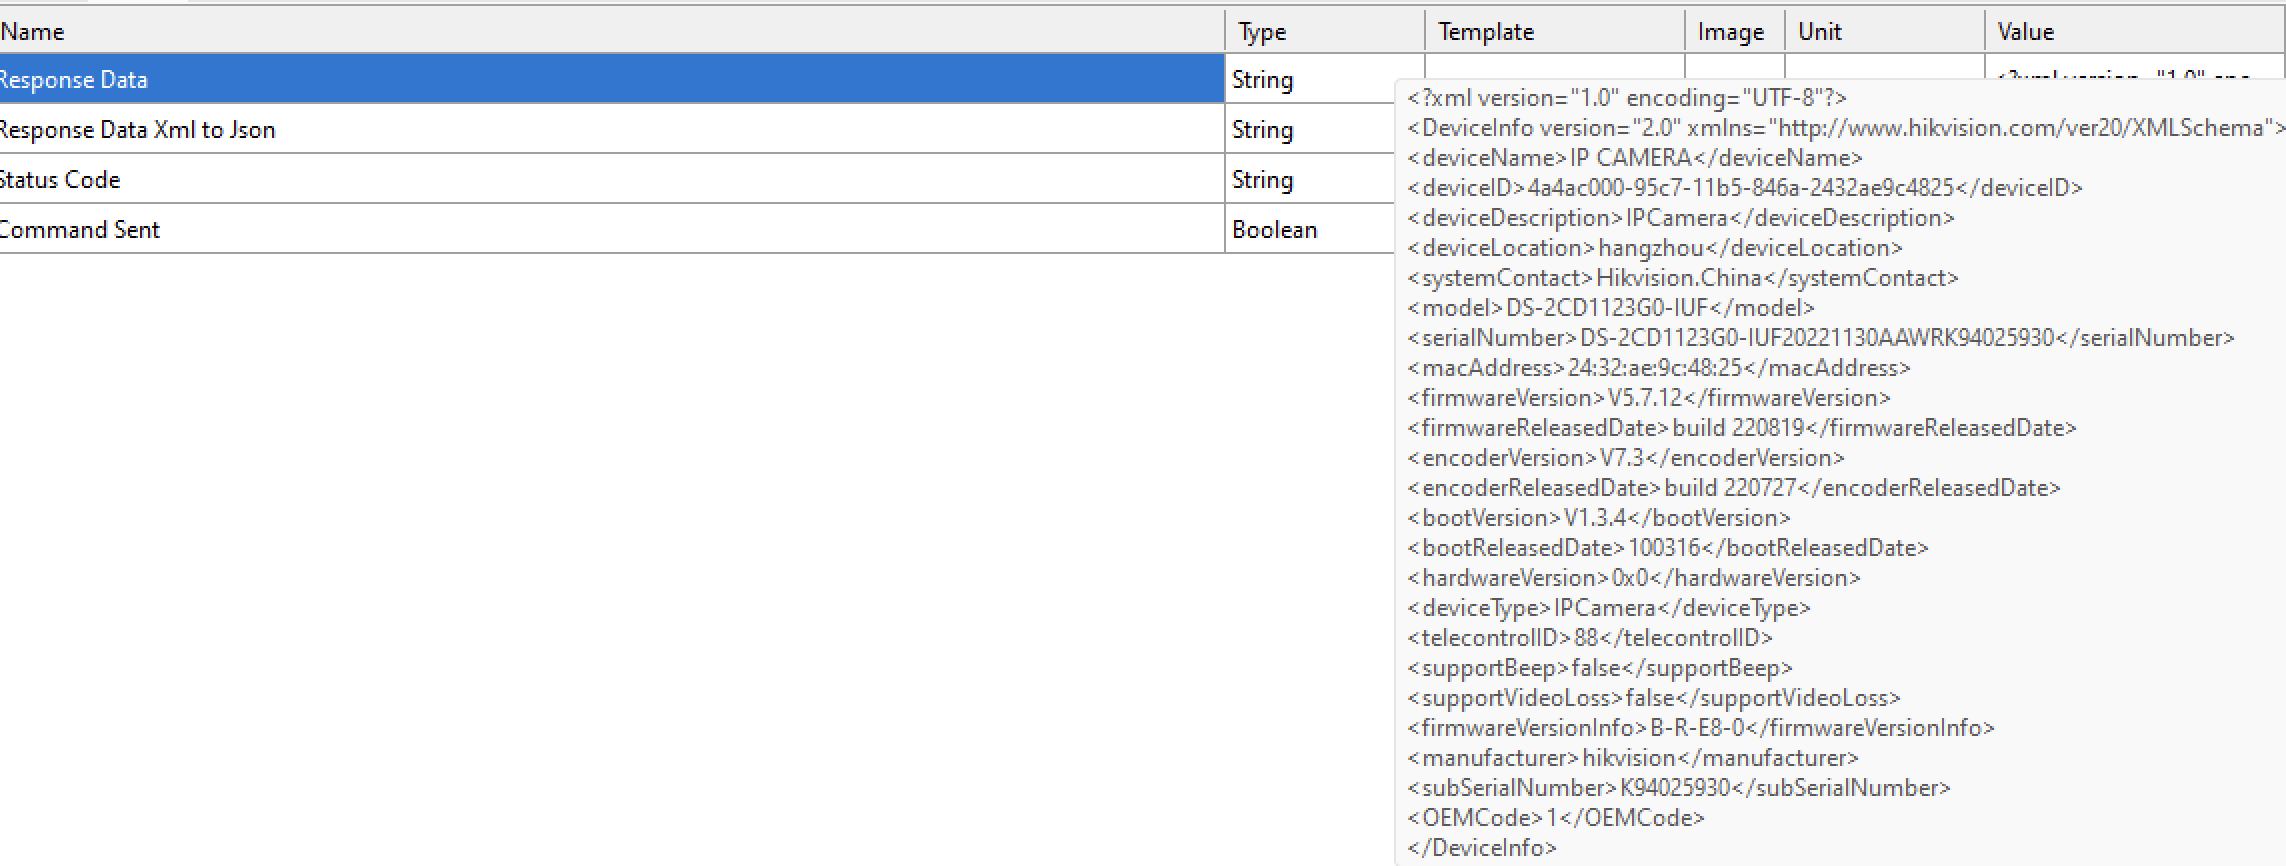2286x866 pixels.
Task: Select the highlighted Response Data row
Action: point(600,80)
